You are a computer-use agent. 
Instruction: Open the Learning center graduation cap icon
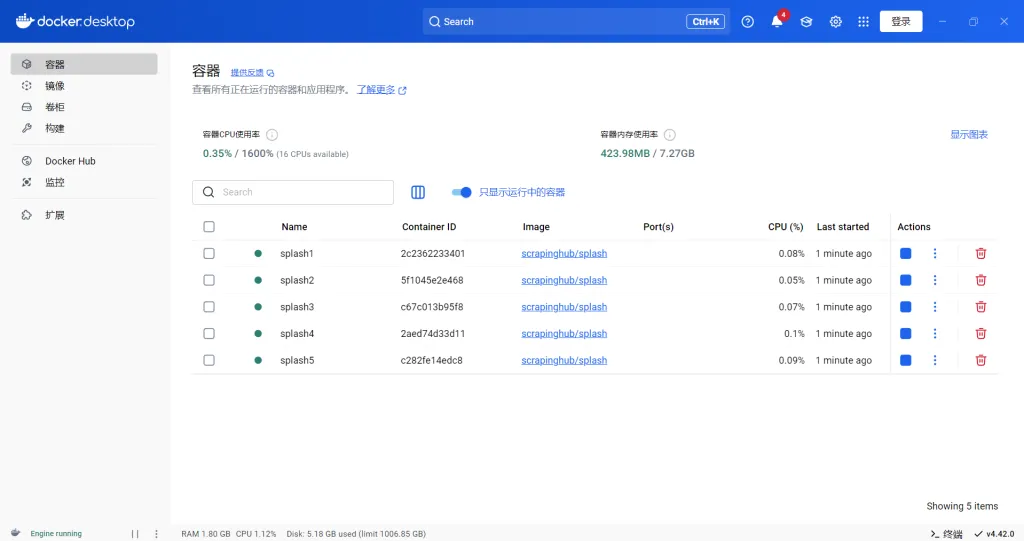click(806, 22)
